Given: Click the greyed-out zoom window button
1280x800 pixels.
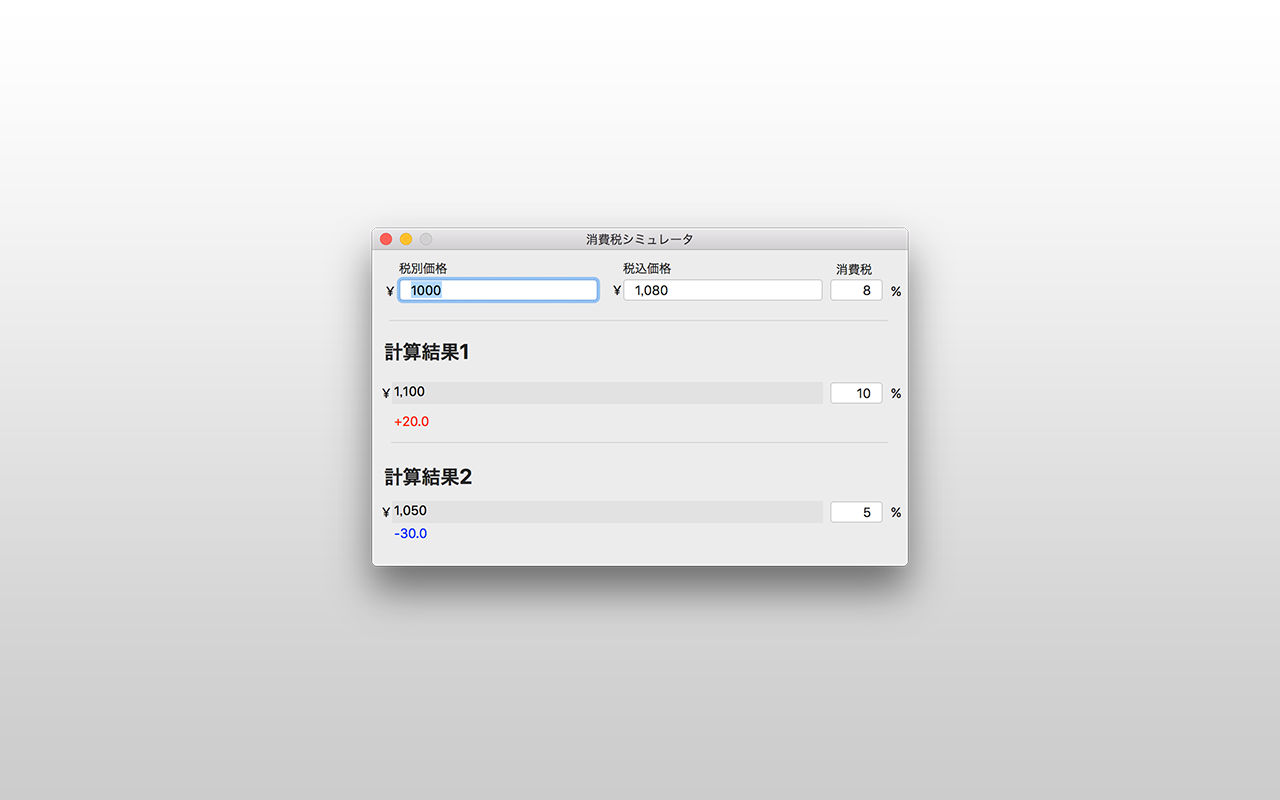Looking at the screenshot, I should click(x=426, y=239).
